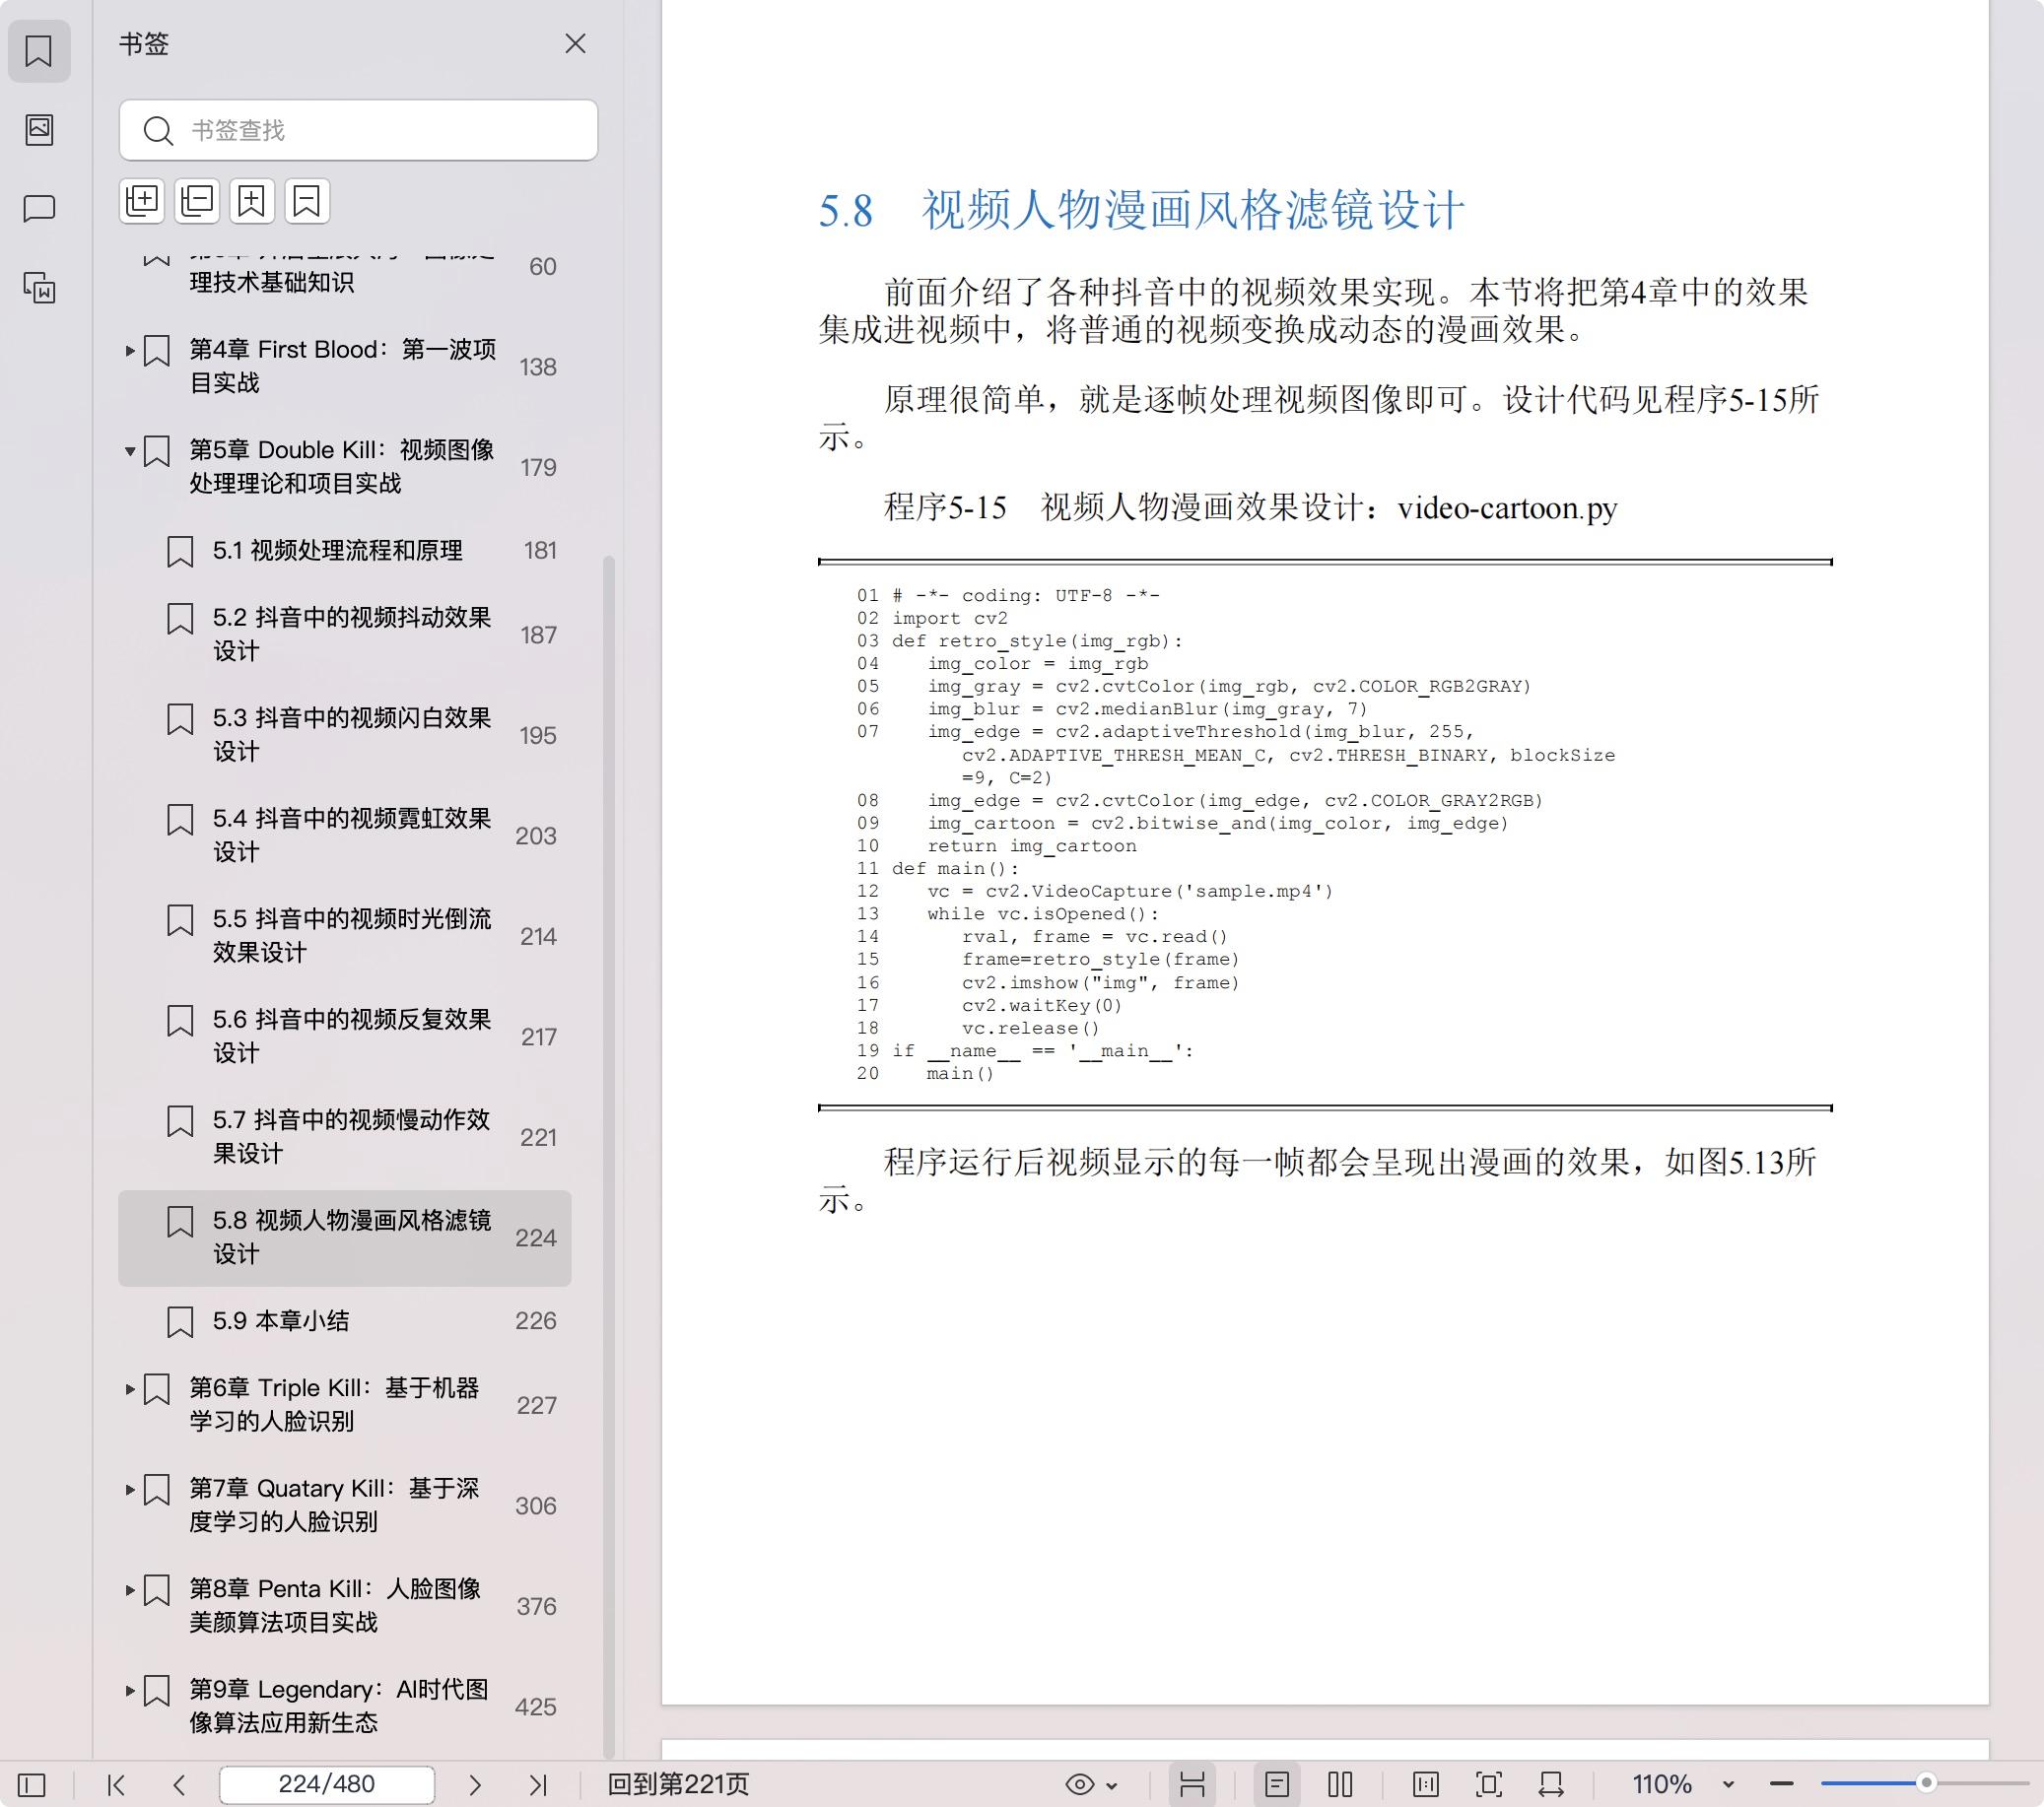This screenshot has height=1807, width=2044.
Task: Click the 书签查找 search field
Action: pyautogui.click(x=358, y=130)
